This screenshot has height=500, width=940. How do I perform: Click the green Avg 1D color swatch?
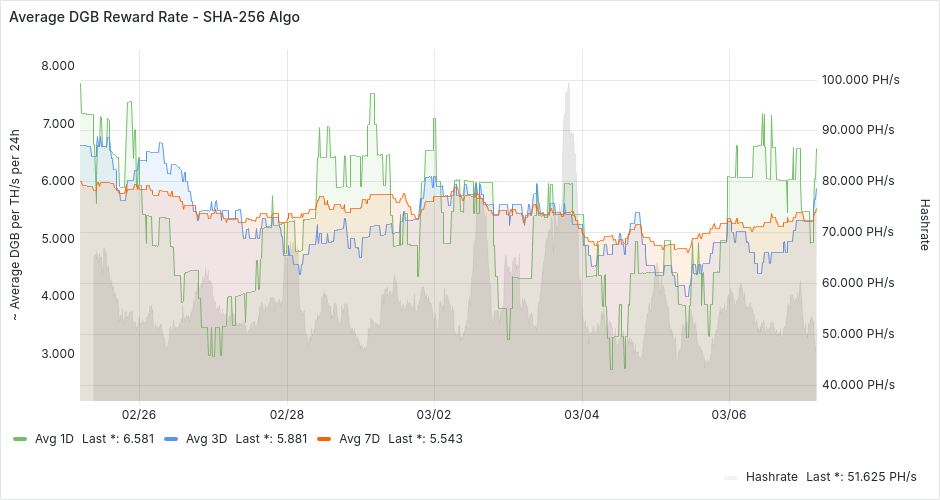pyautogui.click(x=20, y=439)
